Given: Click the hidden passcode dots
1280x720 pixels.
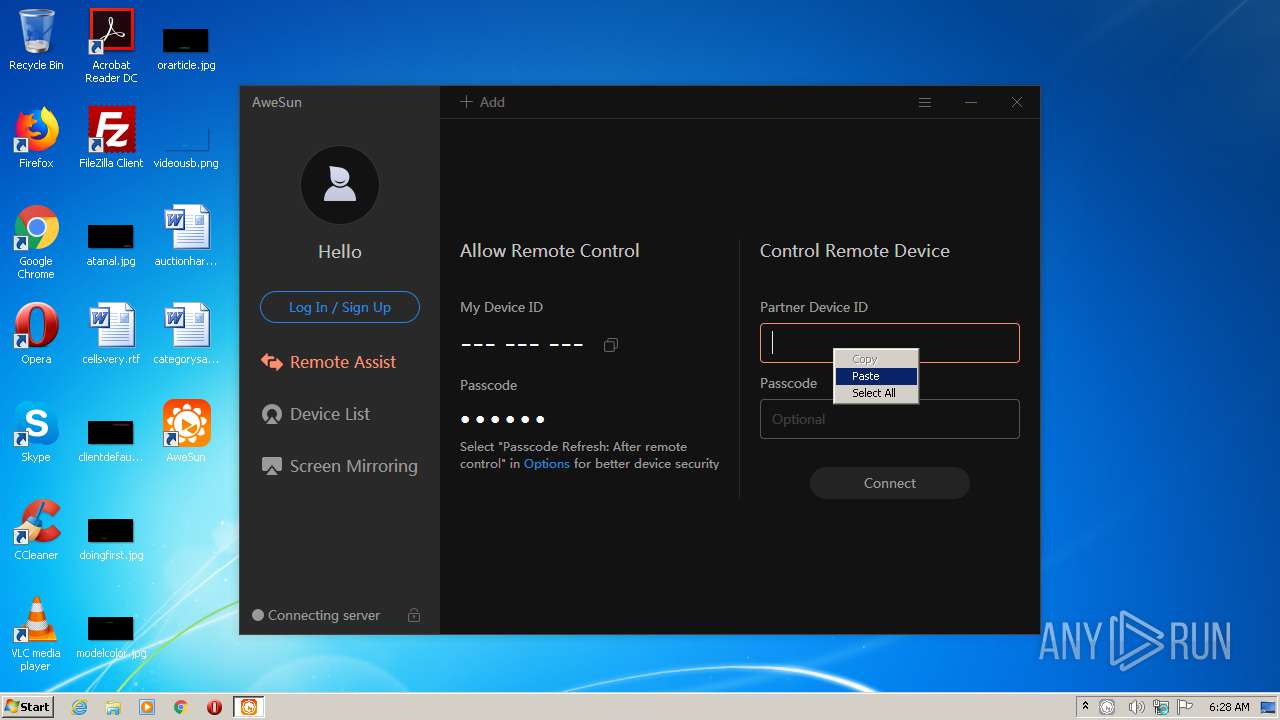Looking at the screenshot, I should [x=503, y=419].
